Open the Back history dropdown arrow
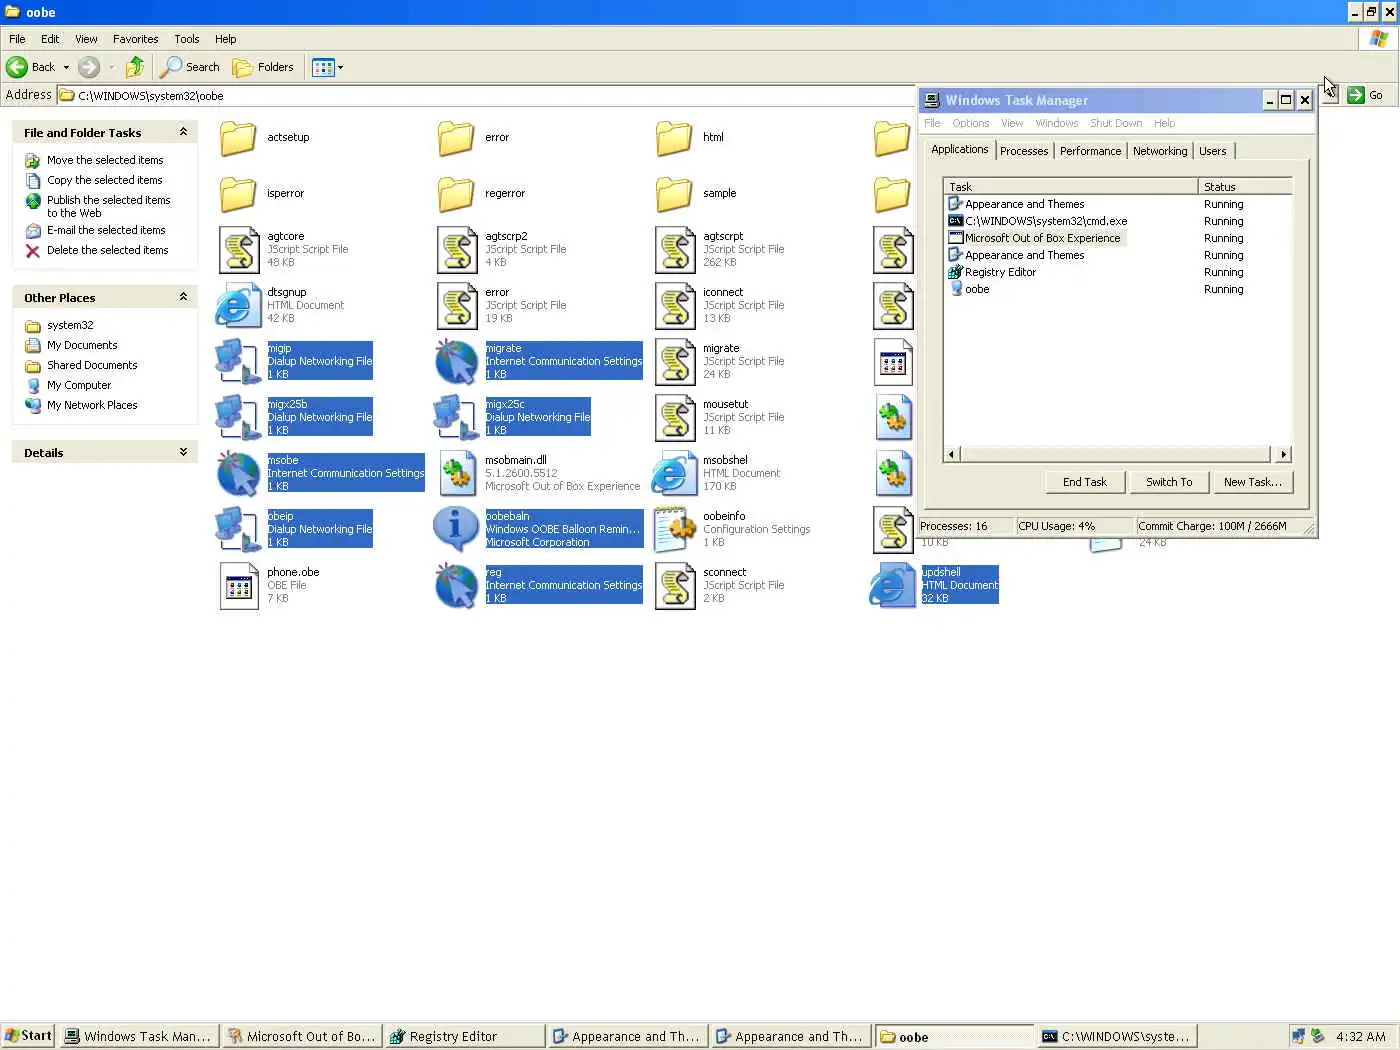Viewport: 1400px width, 1050px height. (x=66, y=67)
